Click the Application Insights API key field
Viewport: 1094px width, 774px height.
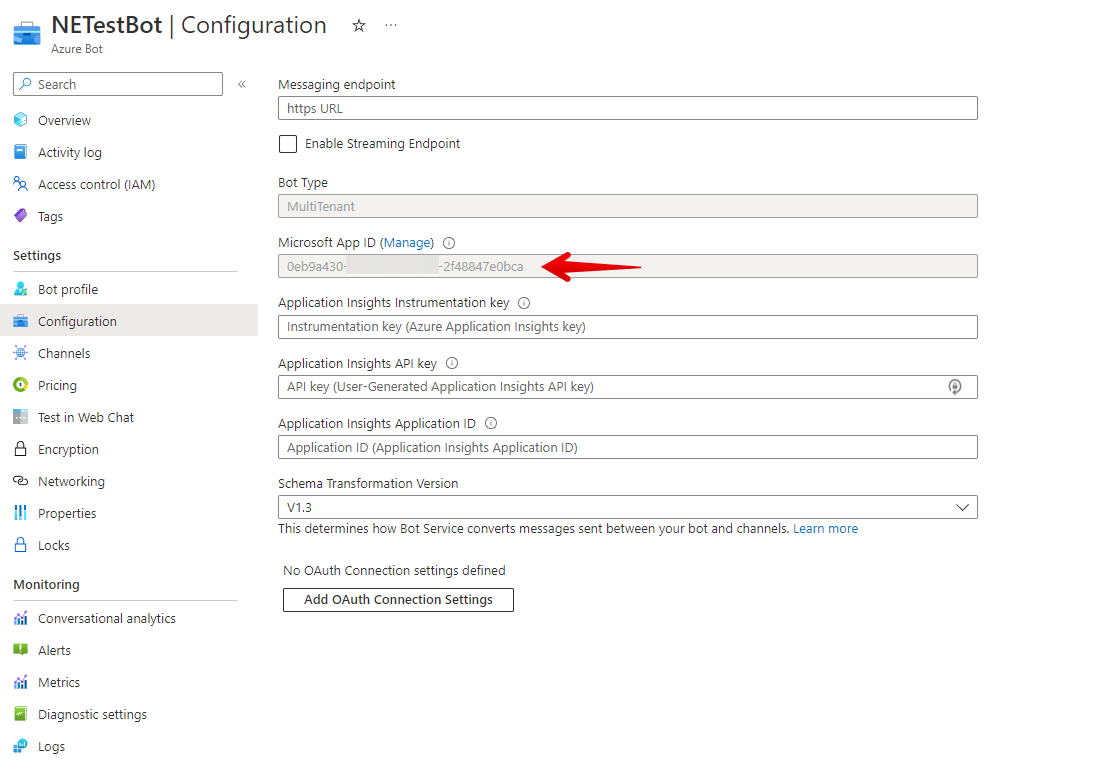628,387
